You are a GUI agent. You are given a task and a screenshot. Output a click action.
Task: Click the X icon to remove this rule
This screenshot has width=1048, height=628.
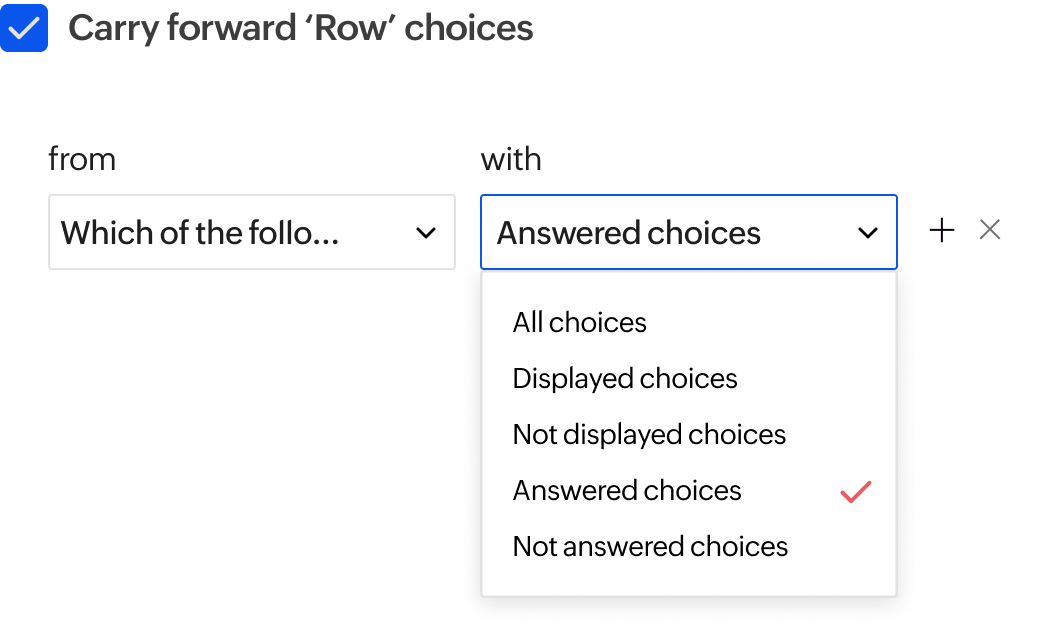989,229
